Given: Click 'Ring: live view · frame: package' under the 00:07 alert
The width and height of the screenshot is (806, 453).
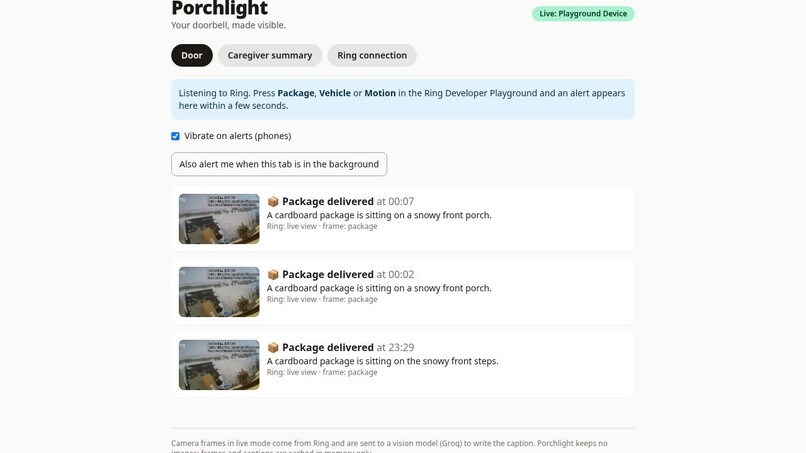Looking at the screenshot, I should [322, 226].
